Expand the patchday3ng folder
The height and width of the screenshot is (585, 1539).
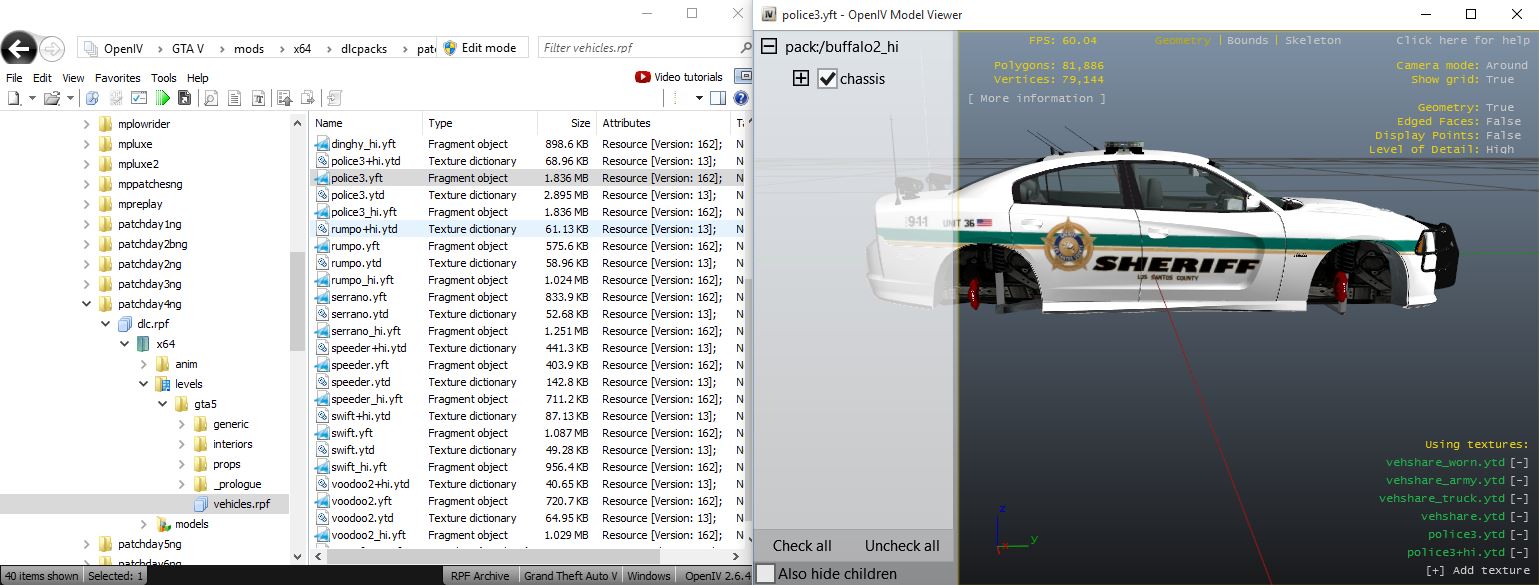pos(87,284)
